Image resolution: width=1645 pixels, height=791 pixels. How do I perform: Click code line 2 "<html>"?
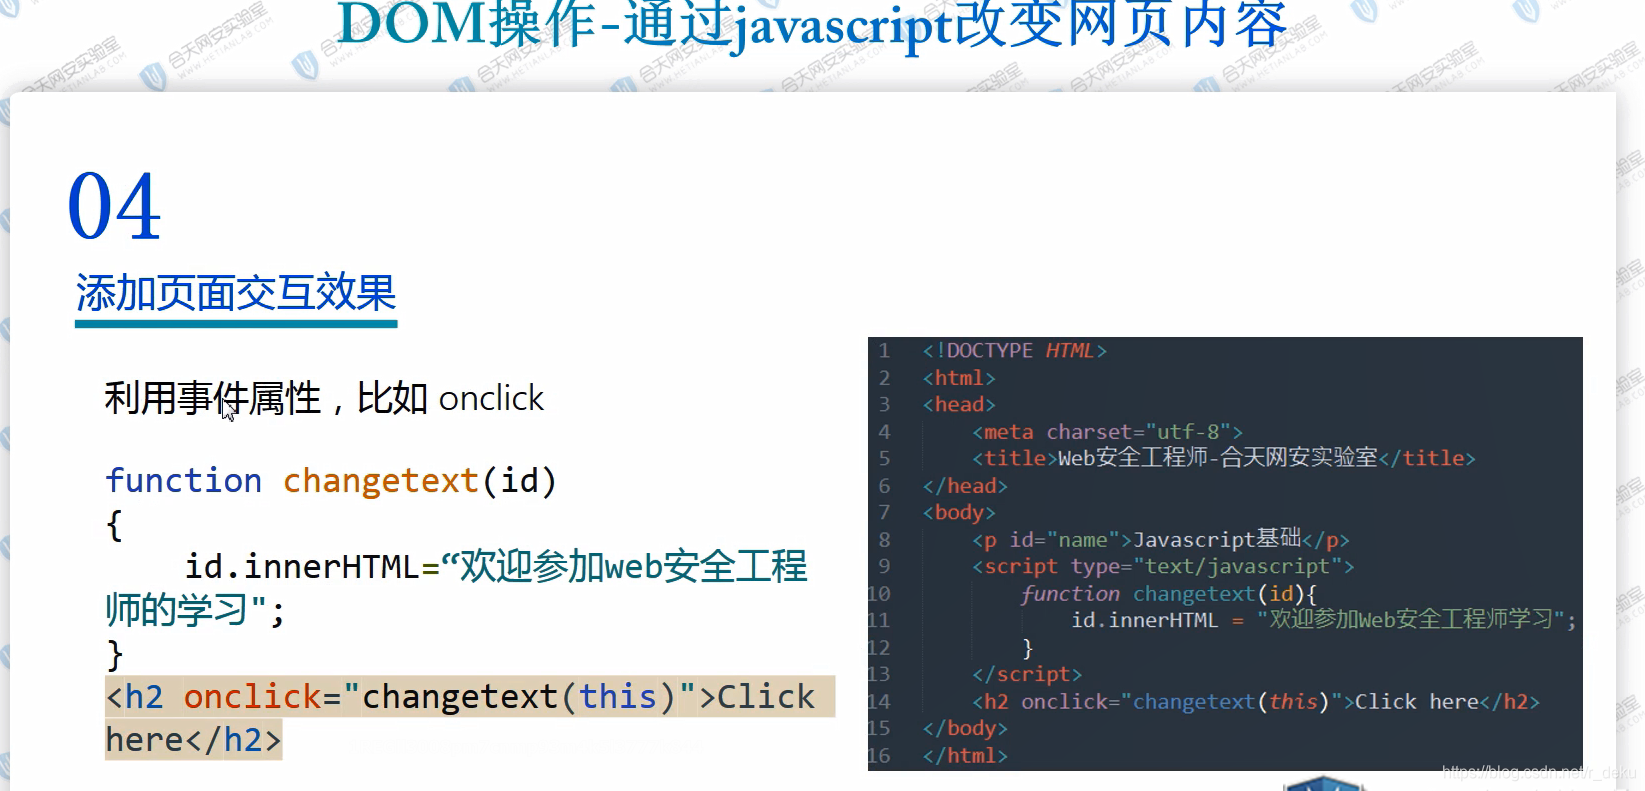coord(959,378)
